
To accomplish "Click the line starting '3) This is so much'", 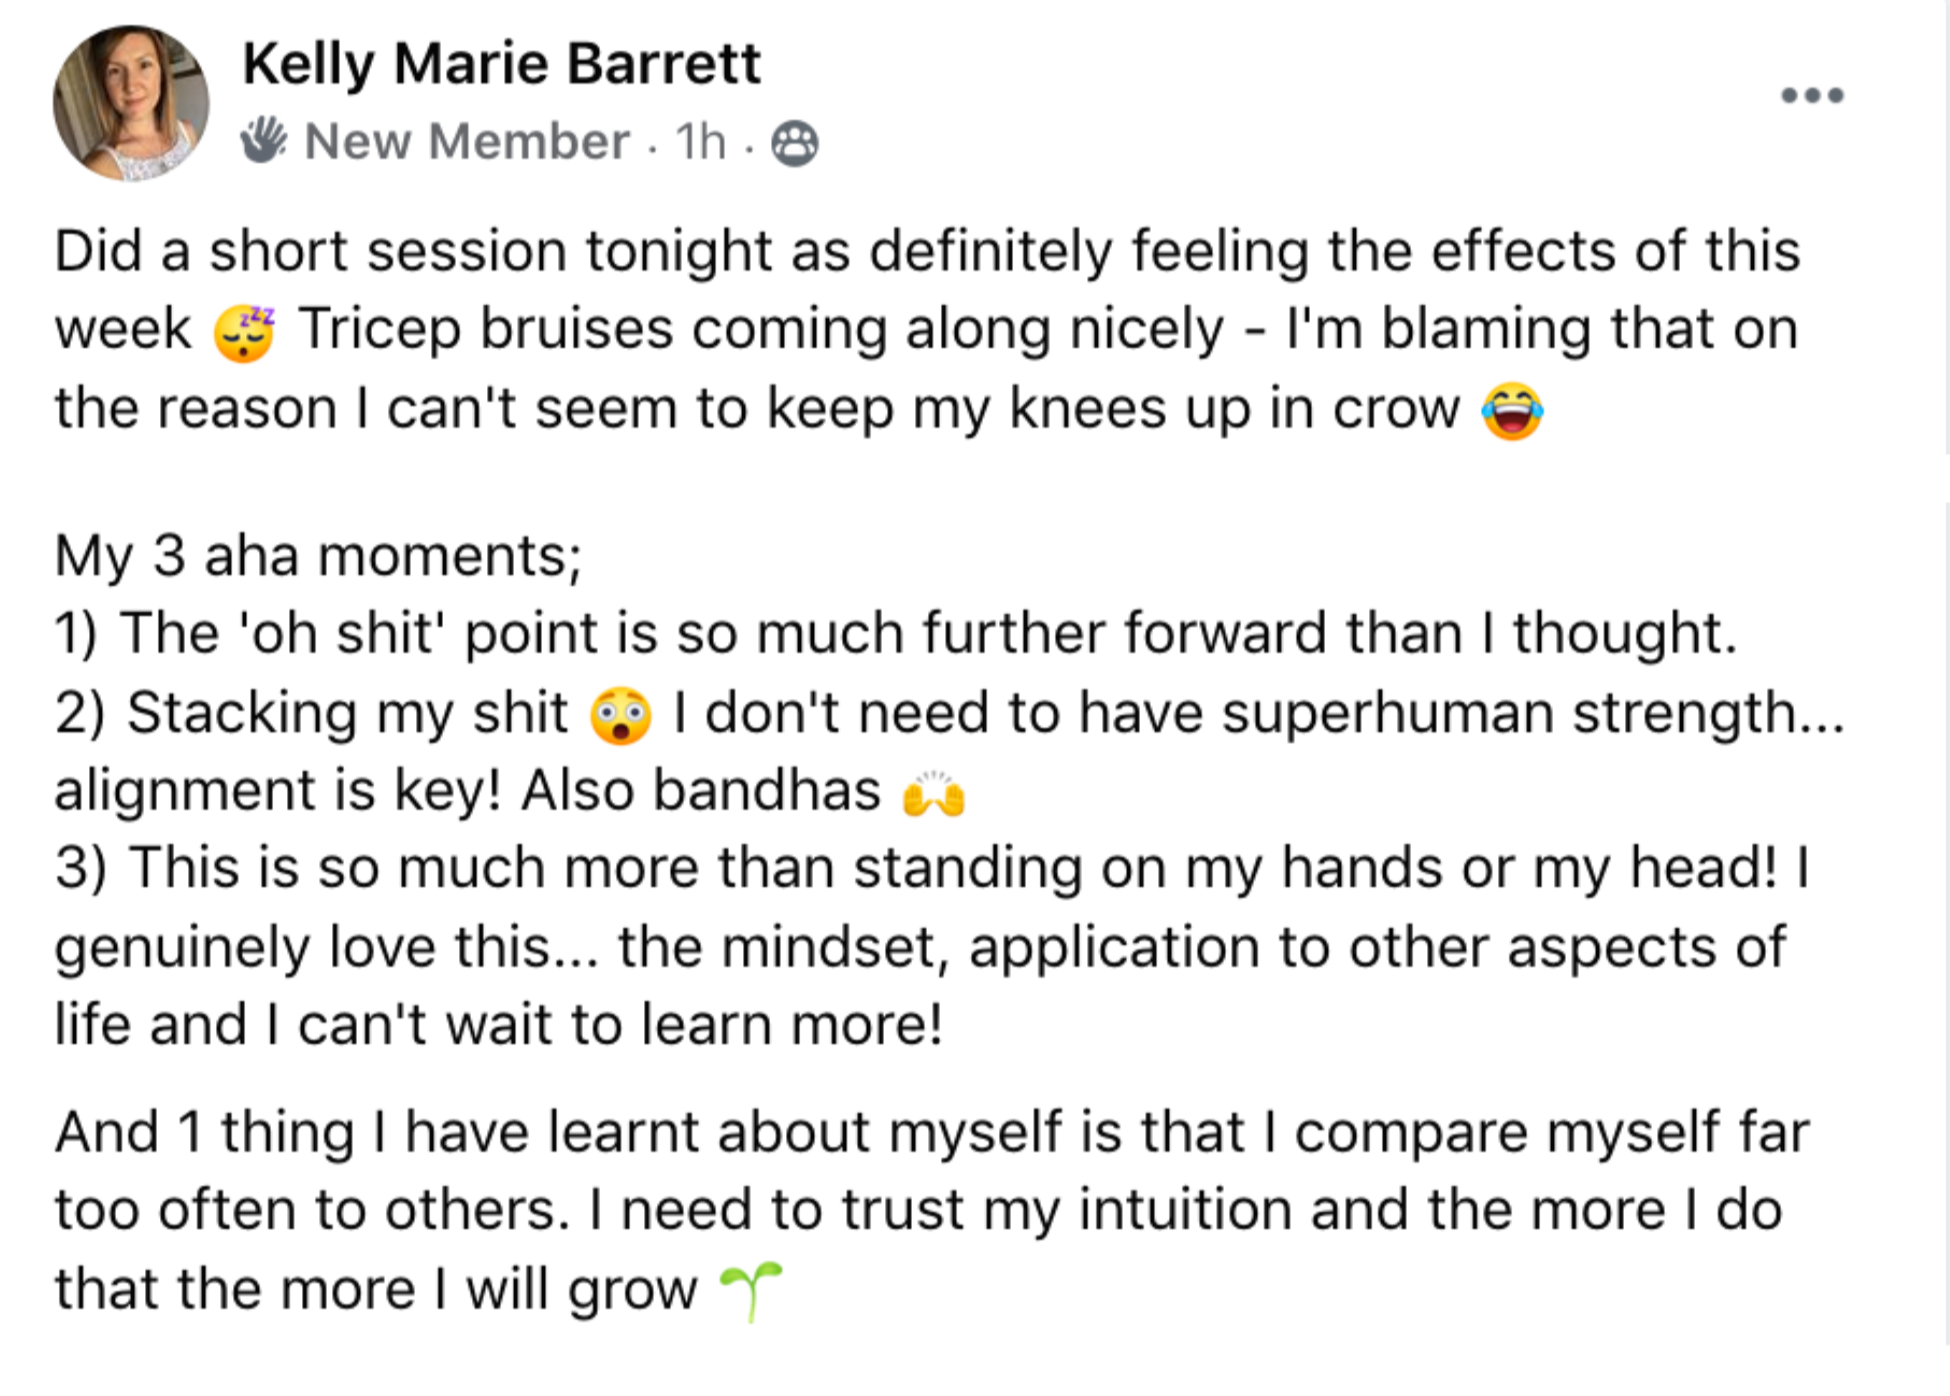I will pyautogui.click(x=931, y=868).
